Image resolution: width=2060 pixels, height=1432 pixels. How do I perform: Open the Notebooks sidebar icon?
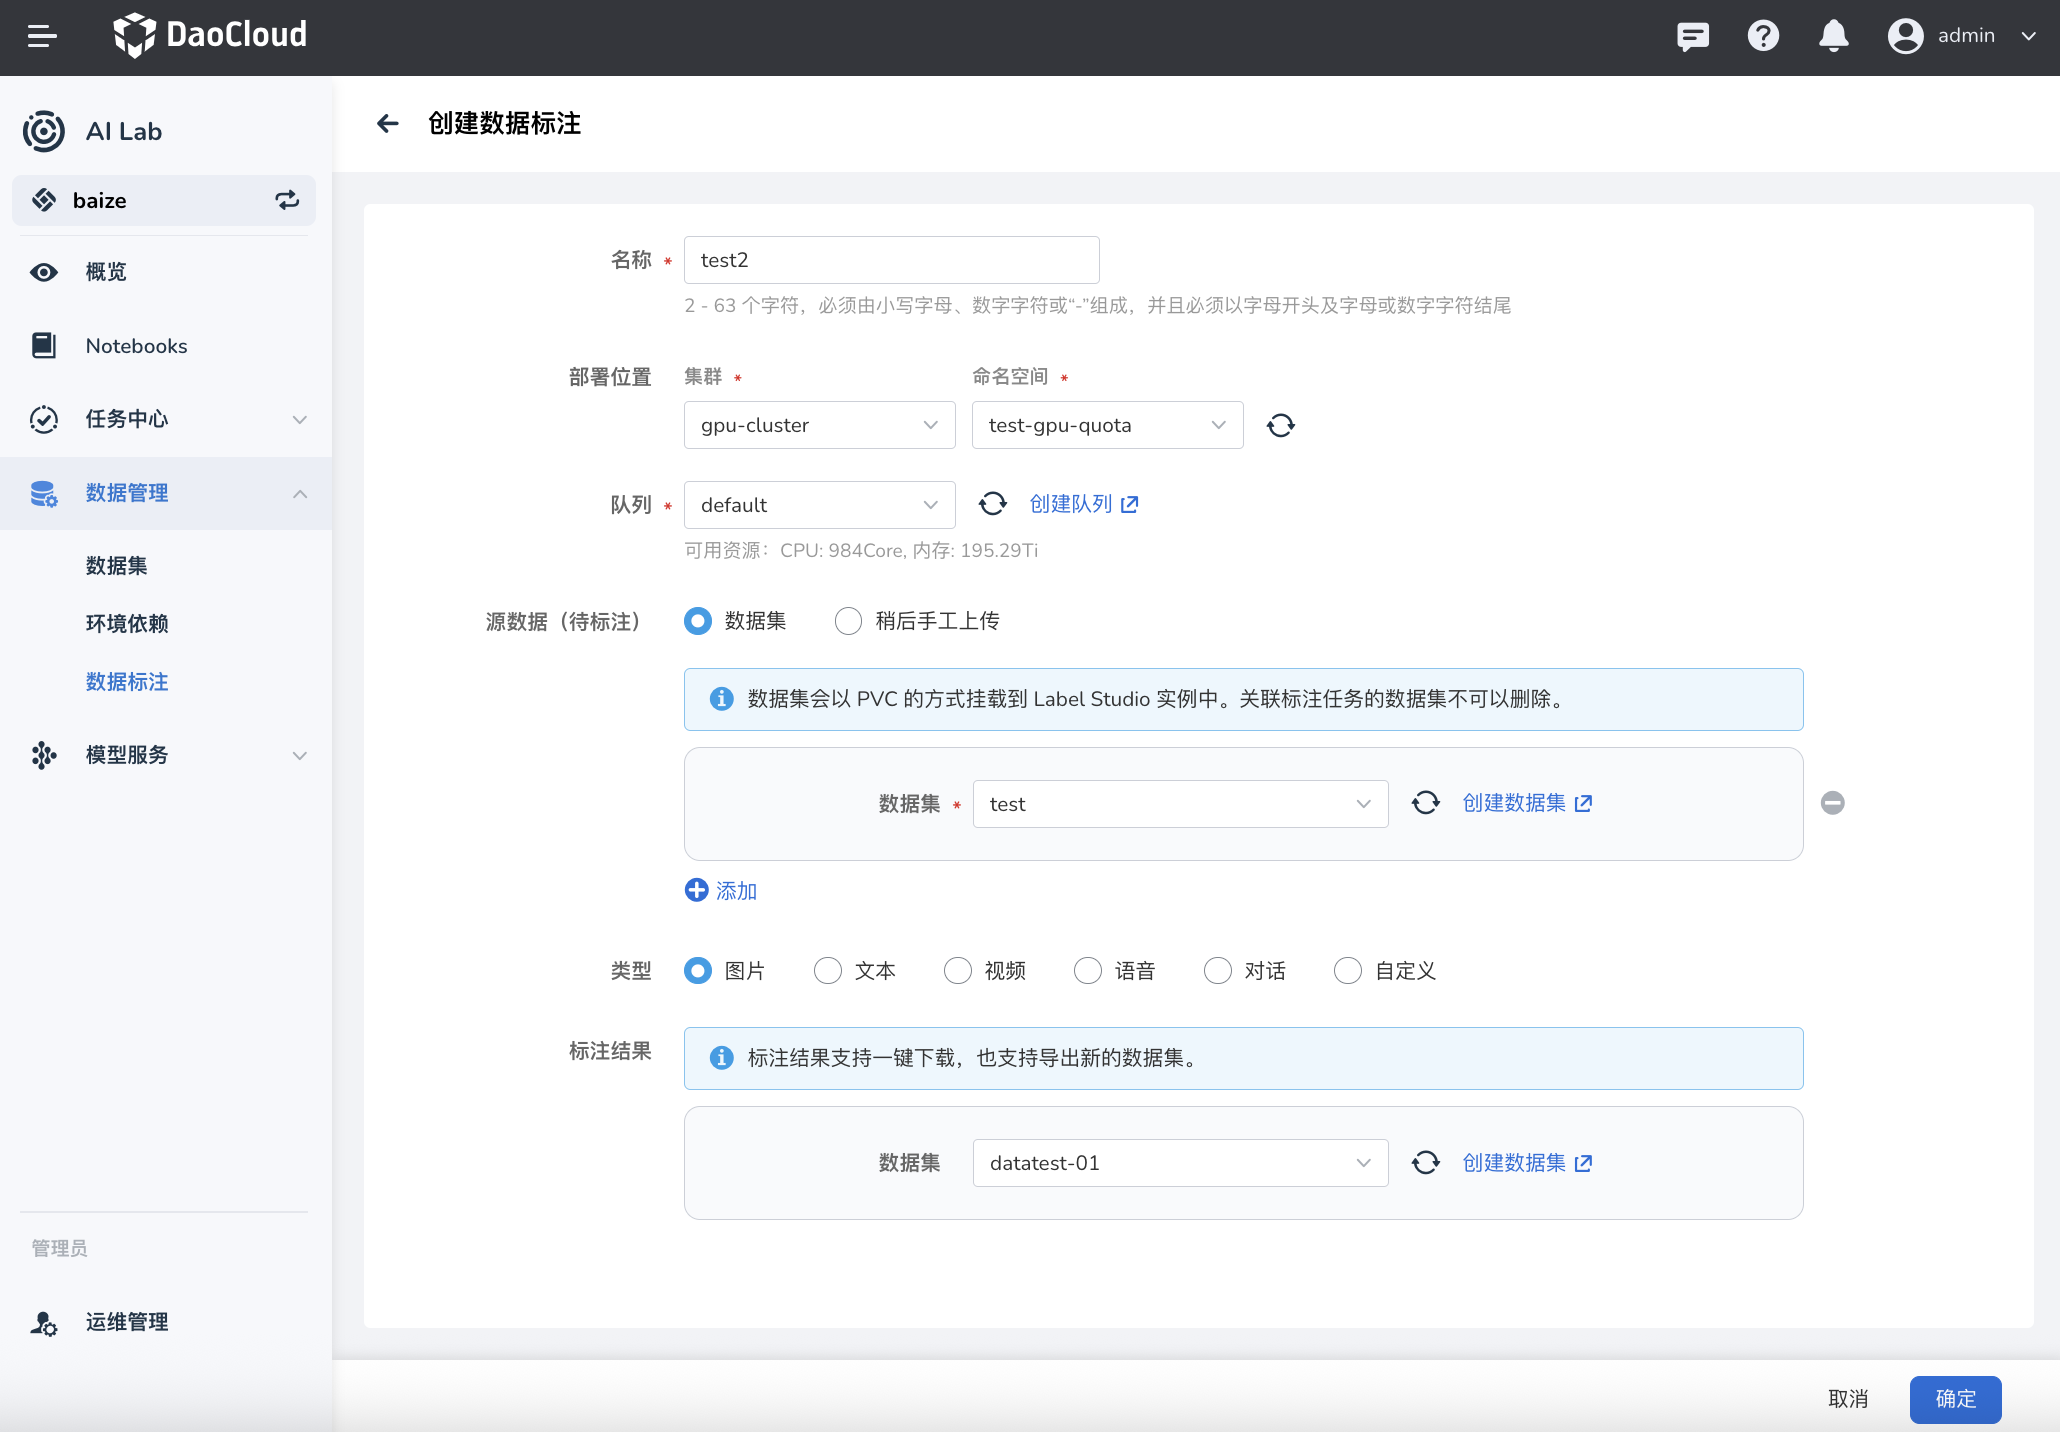pos(43,345)
